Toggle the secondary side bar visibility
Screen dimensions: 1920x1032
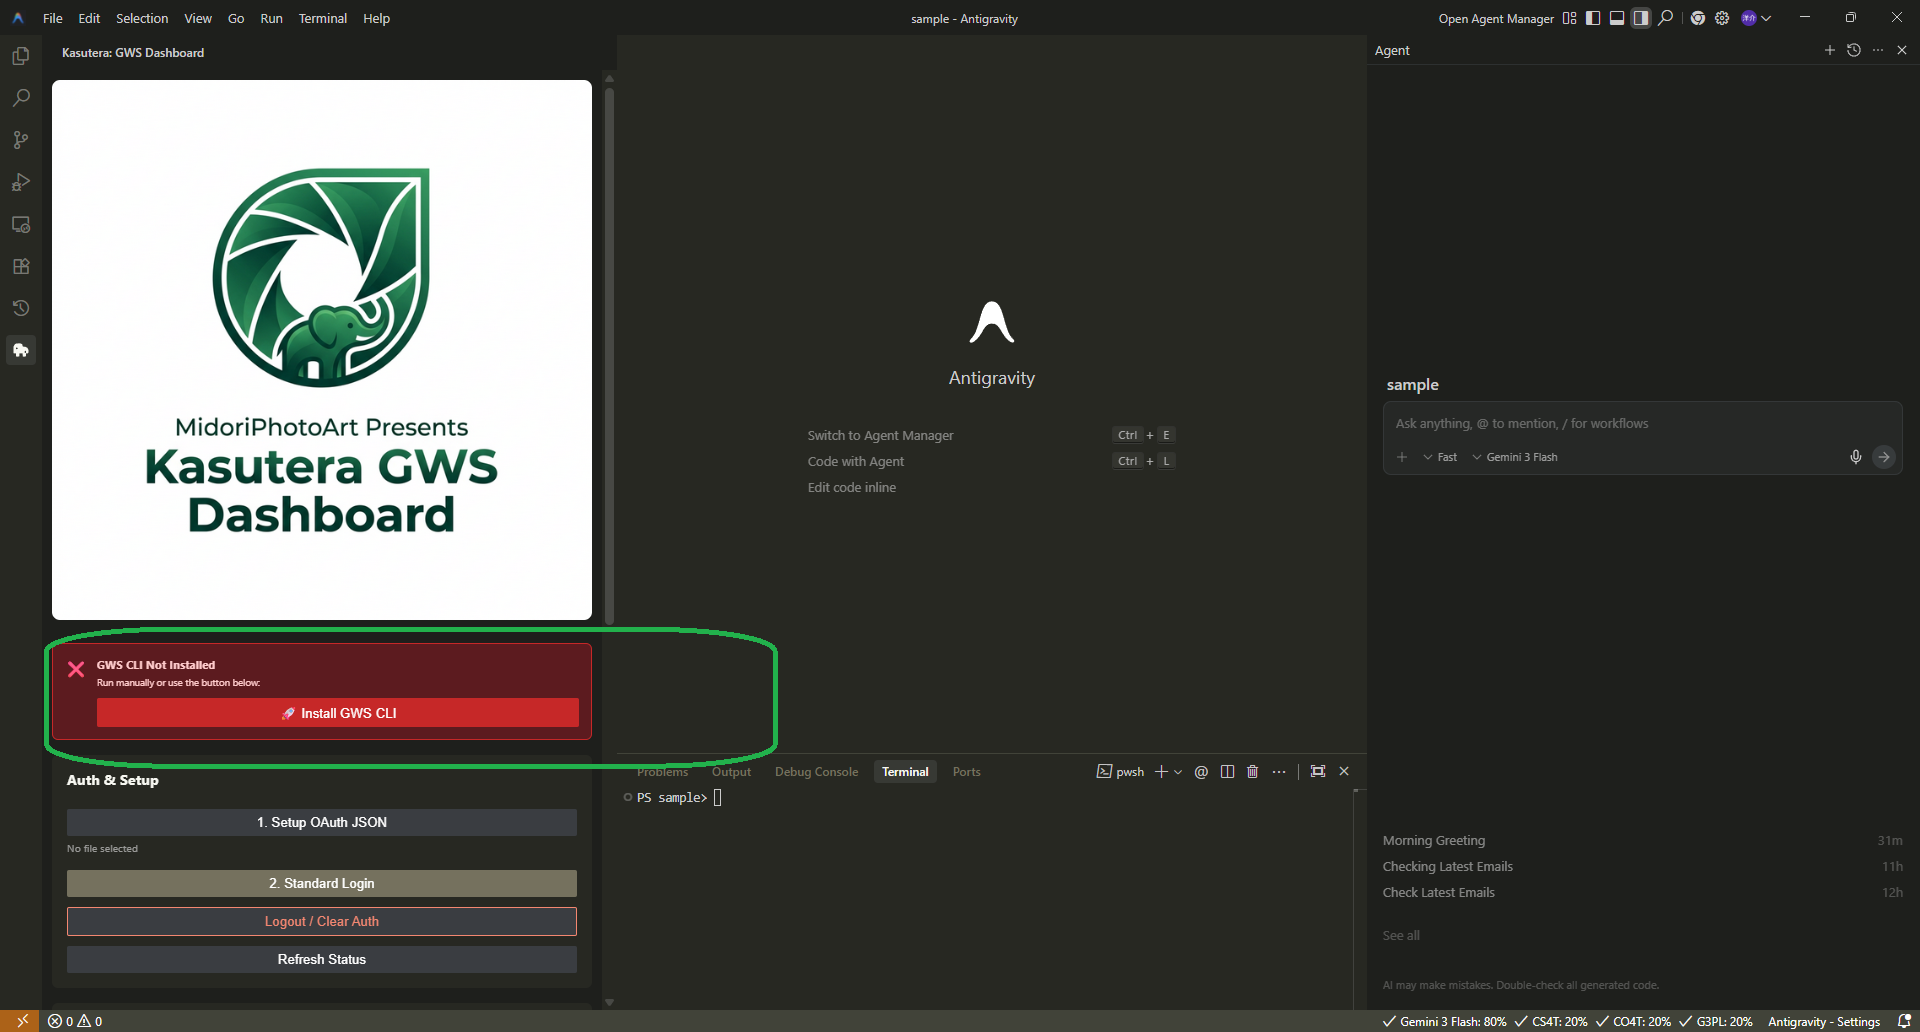pos(1640,17)
